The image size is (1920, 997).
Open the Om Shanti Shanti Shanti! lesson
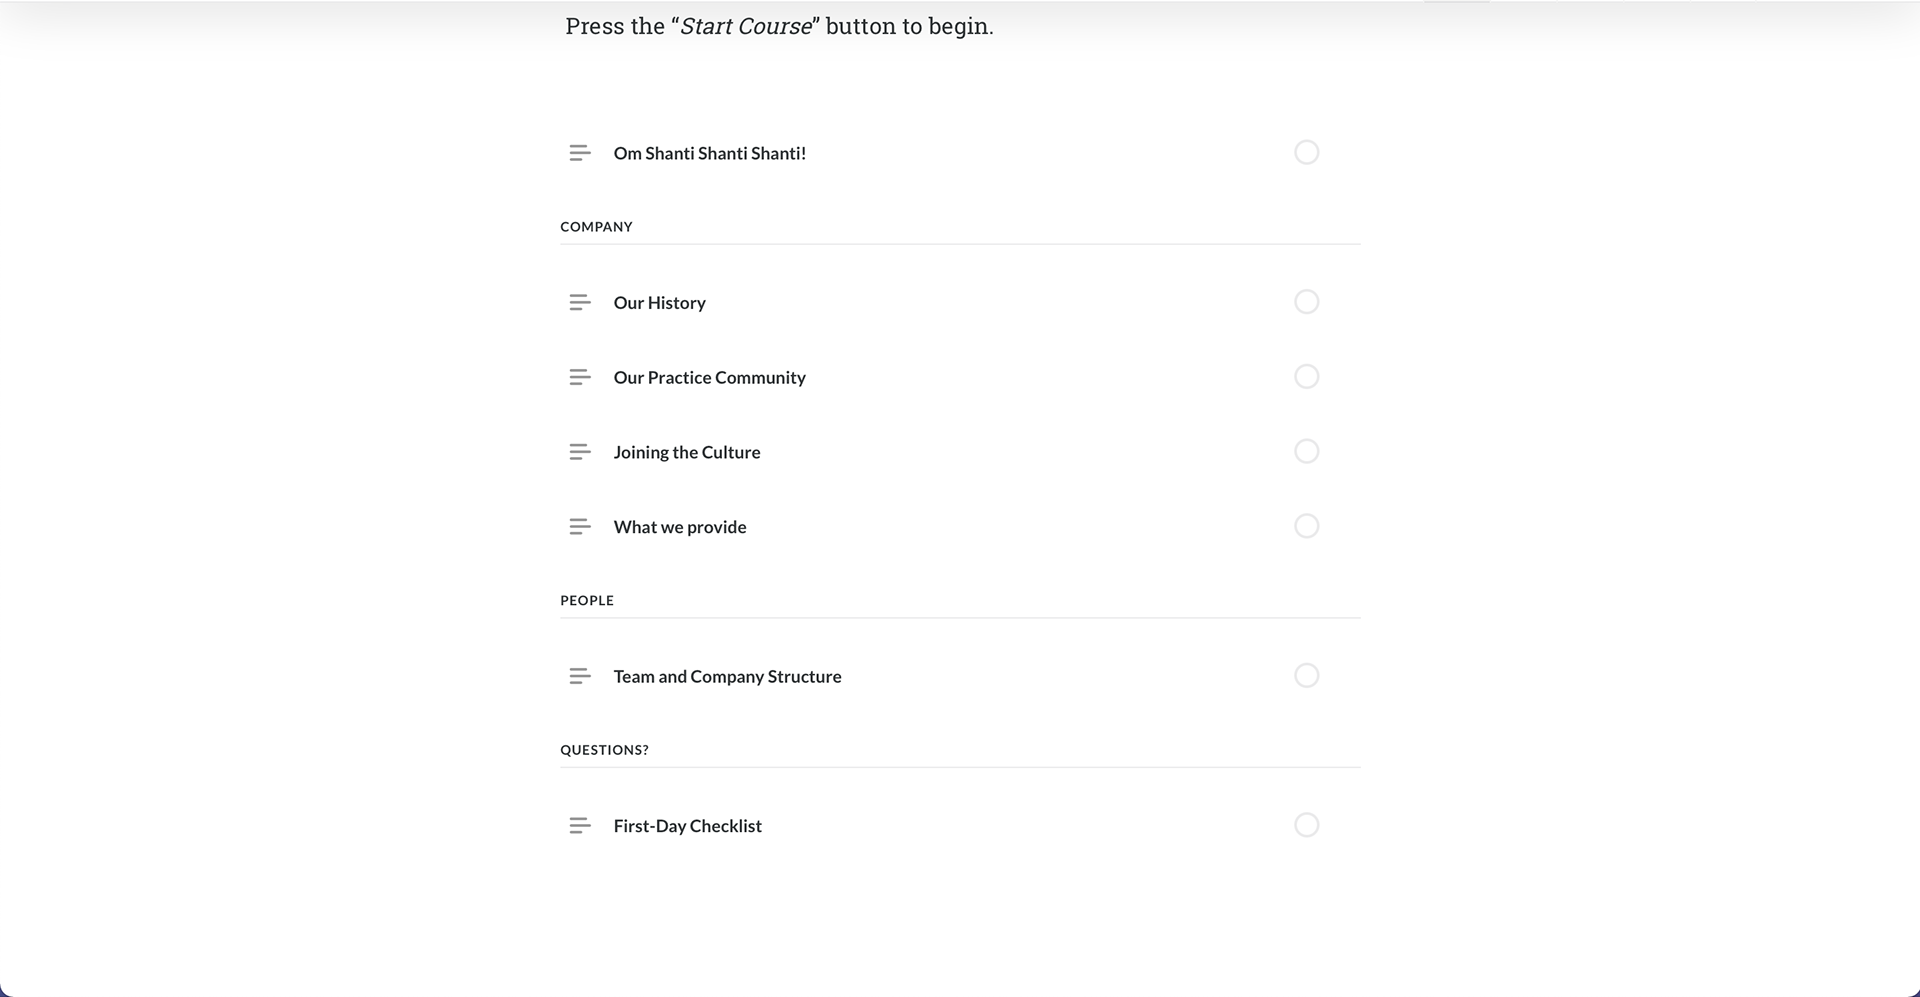pyautogui.click(x=709, y=153)
